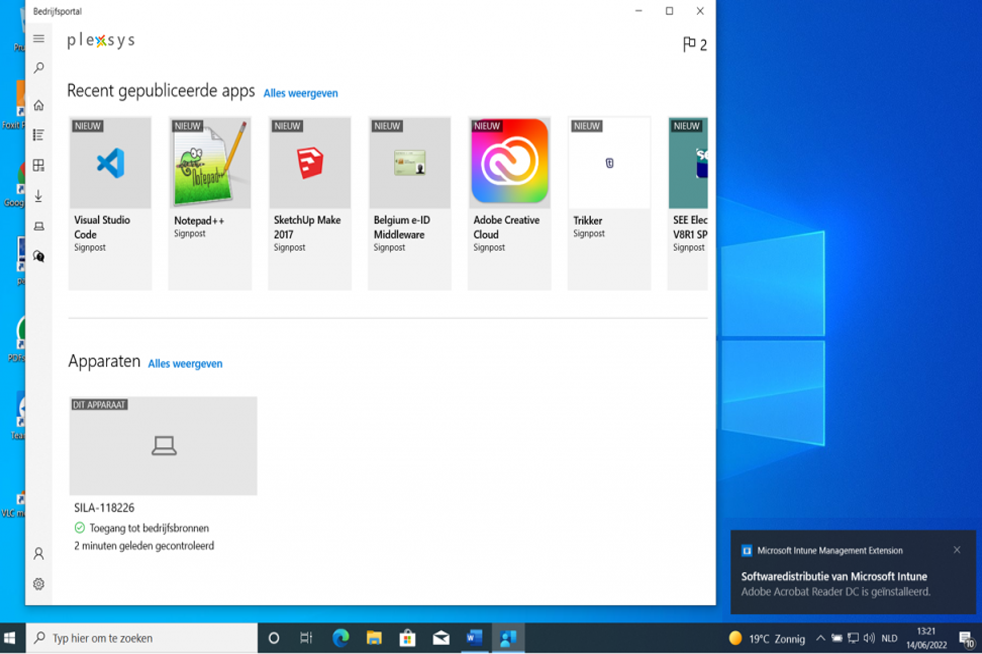
Task: Open Settings gear in Bedrijfsportal sidebar
Action: (x=39, y=584)
